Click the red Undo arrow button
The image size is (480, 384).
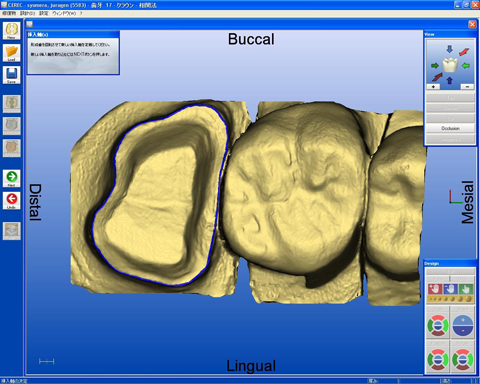pos(12,200)
